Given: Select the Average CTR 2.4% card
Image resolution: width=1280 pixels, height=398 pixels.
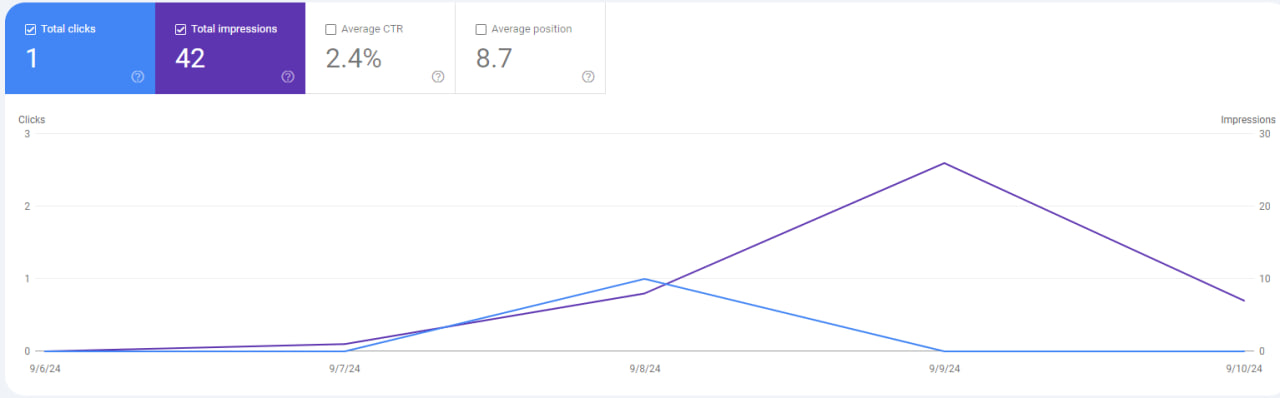Looking at the screenshot, I should [380, 48].
